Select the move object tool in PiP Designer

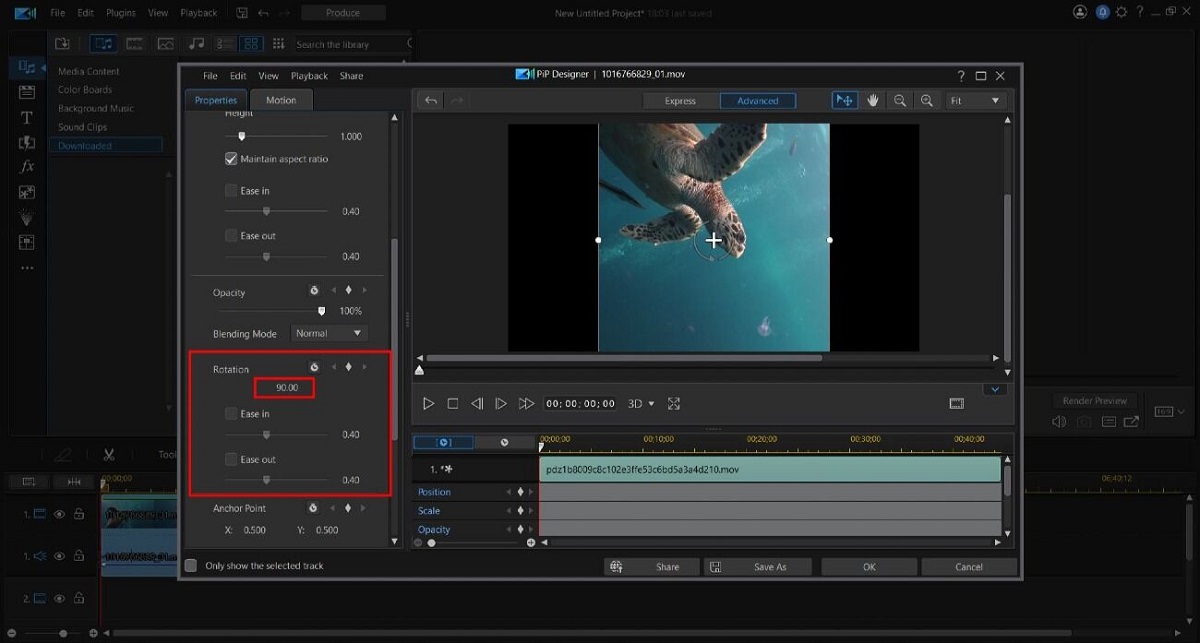point(845,100)
